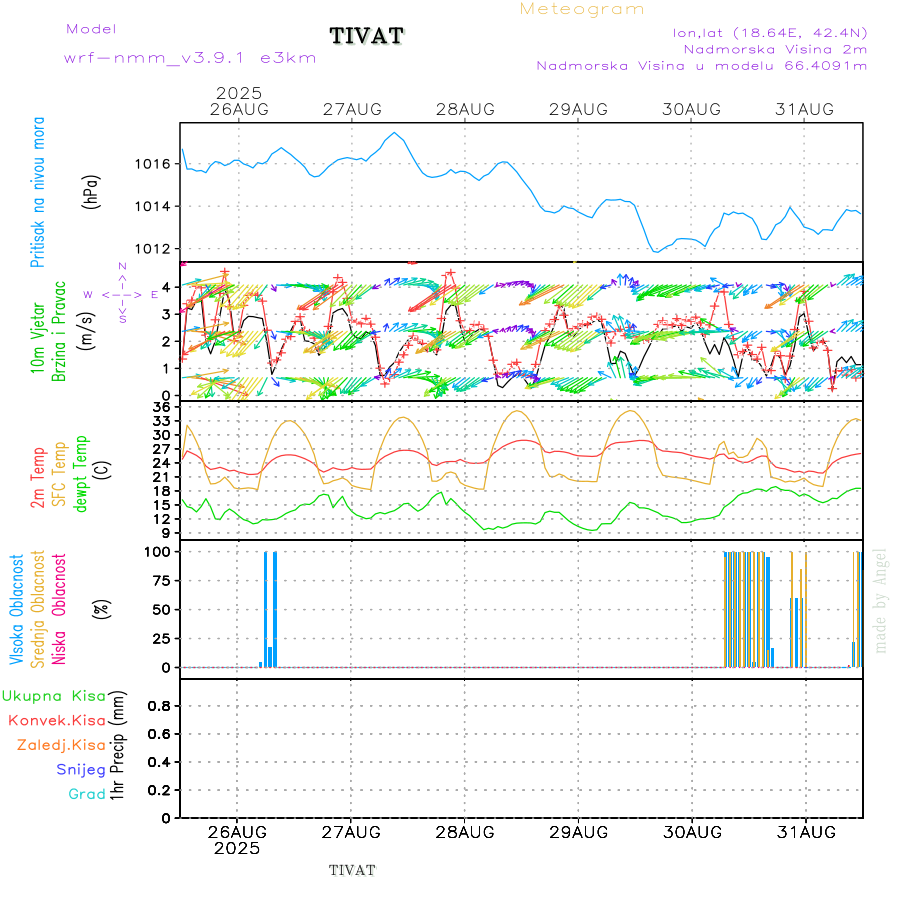Click the 29AUG label on the top axis
Viewport: 900px width, 900px height.
tap(578, 109)
